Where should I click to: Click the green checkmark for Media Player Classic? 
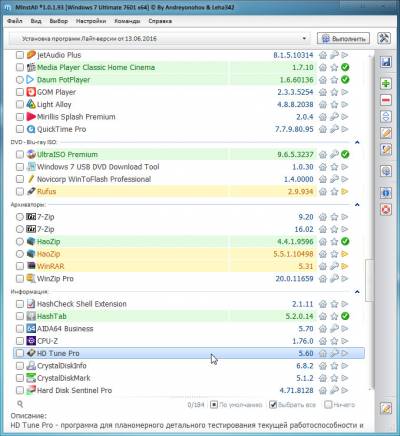345,67
